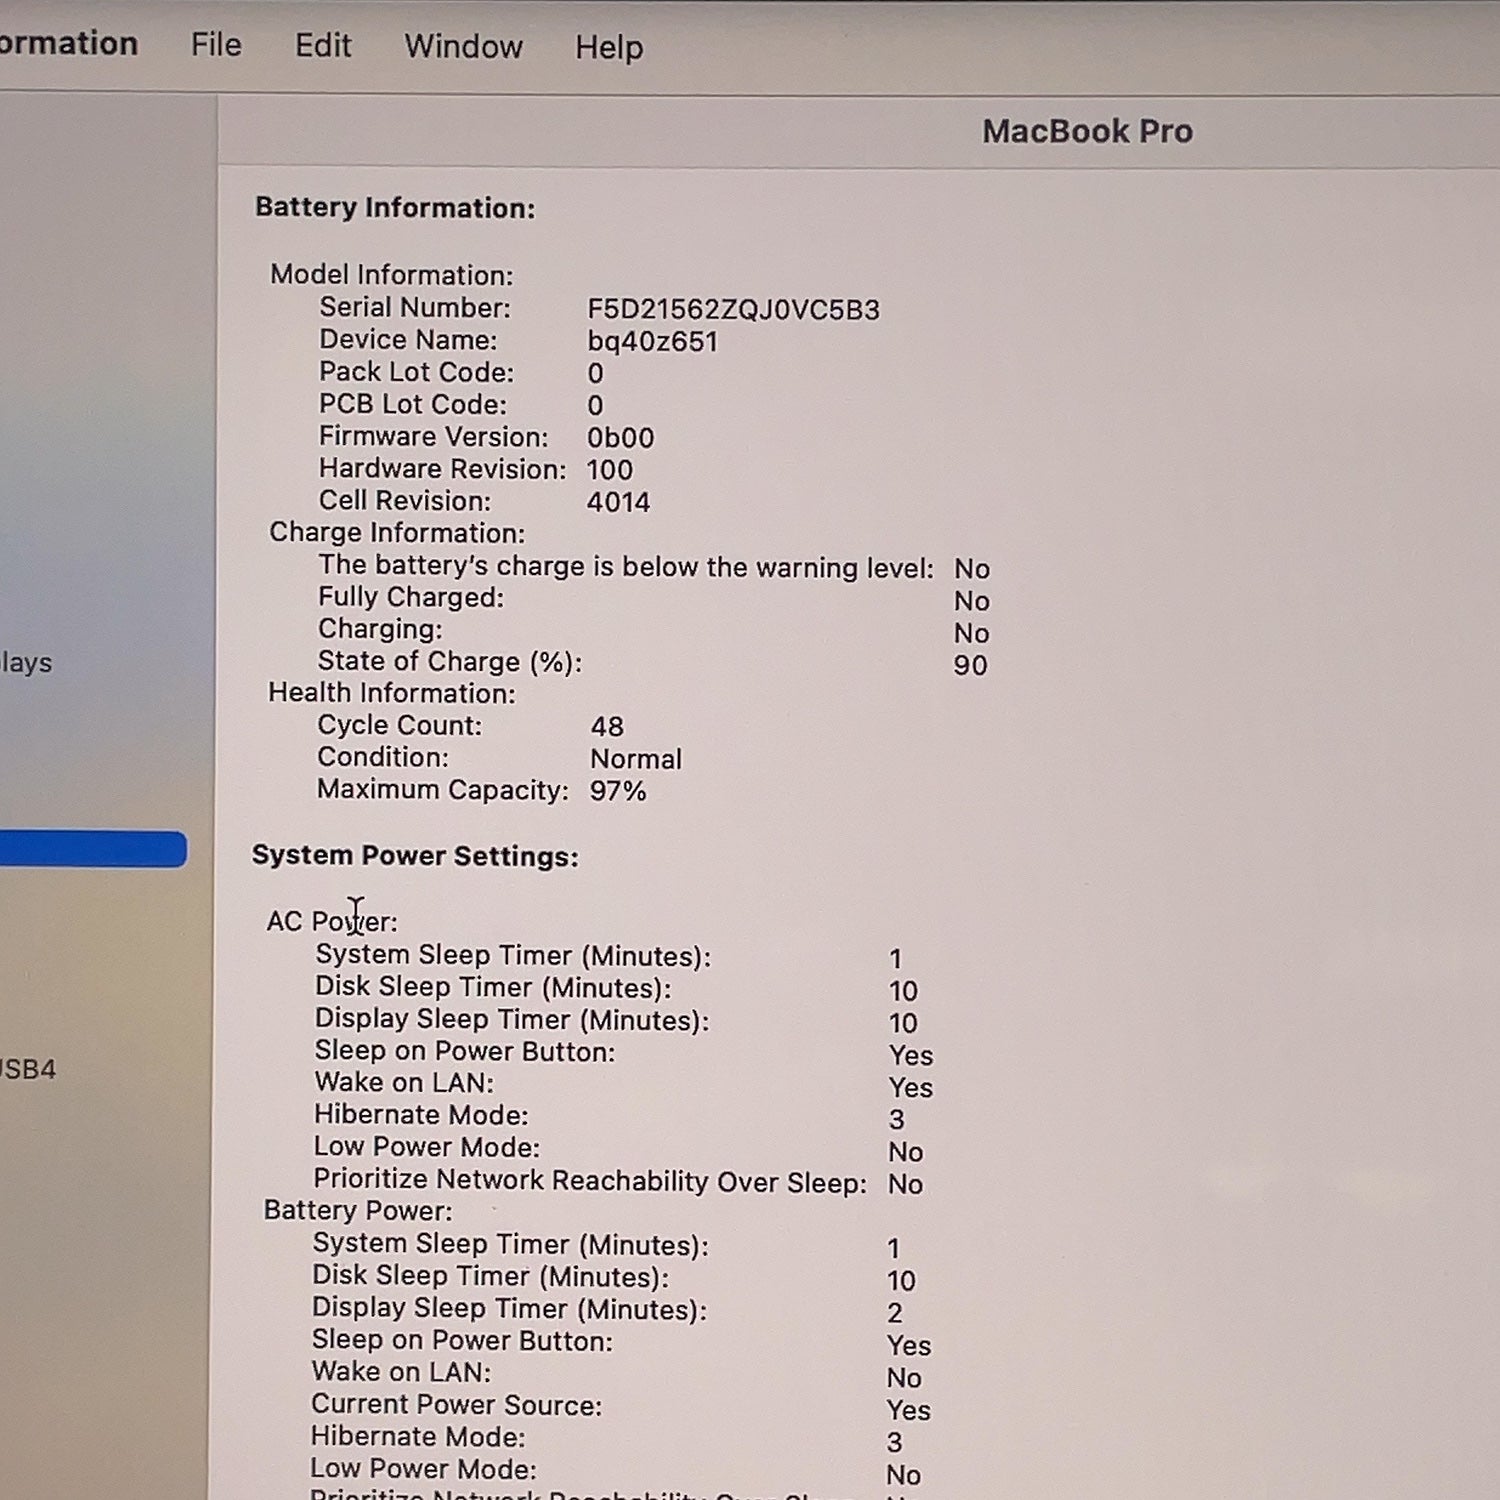
Task: Click Sleep on Power Button under AC Power
Action: pyautogui.click(x=465, y=1052)
